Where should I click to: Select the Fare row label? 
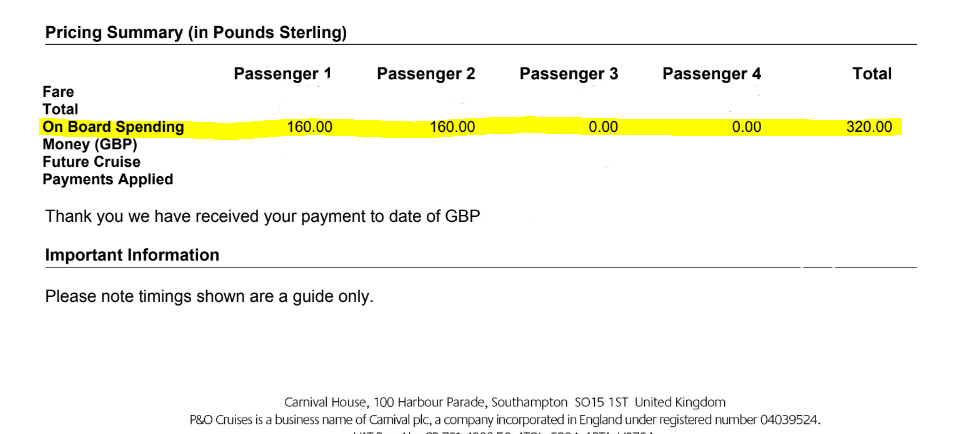tap(58, 92)
